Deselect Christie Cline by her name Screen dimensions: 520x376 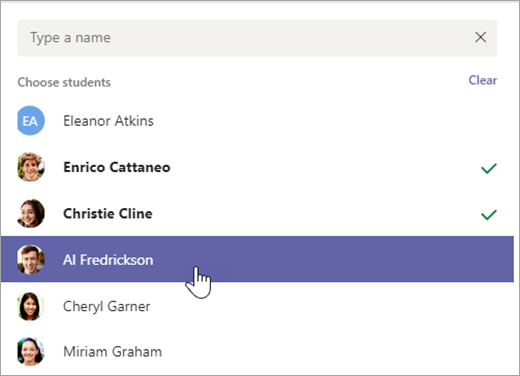pyautogui.click(x=108, y=214)
